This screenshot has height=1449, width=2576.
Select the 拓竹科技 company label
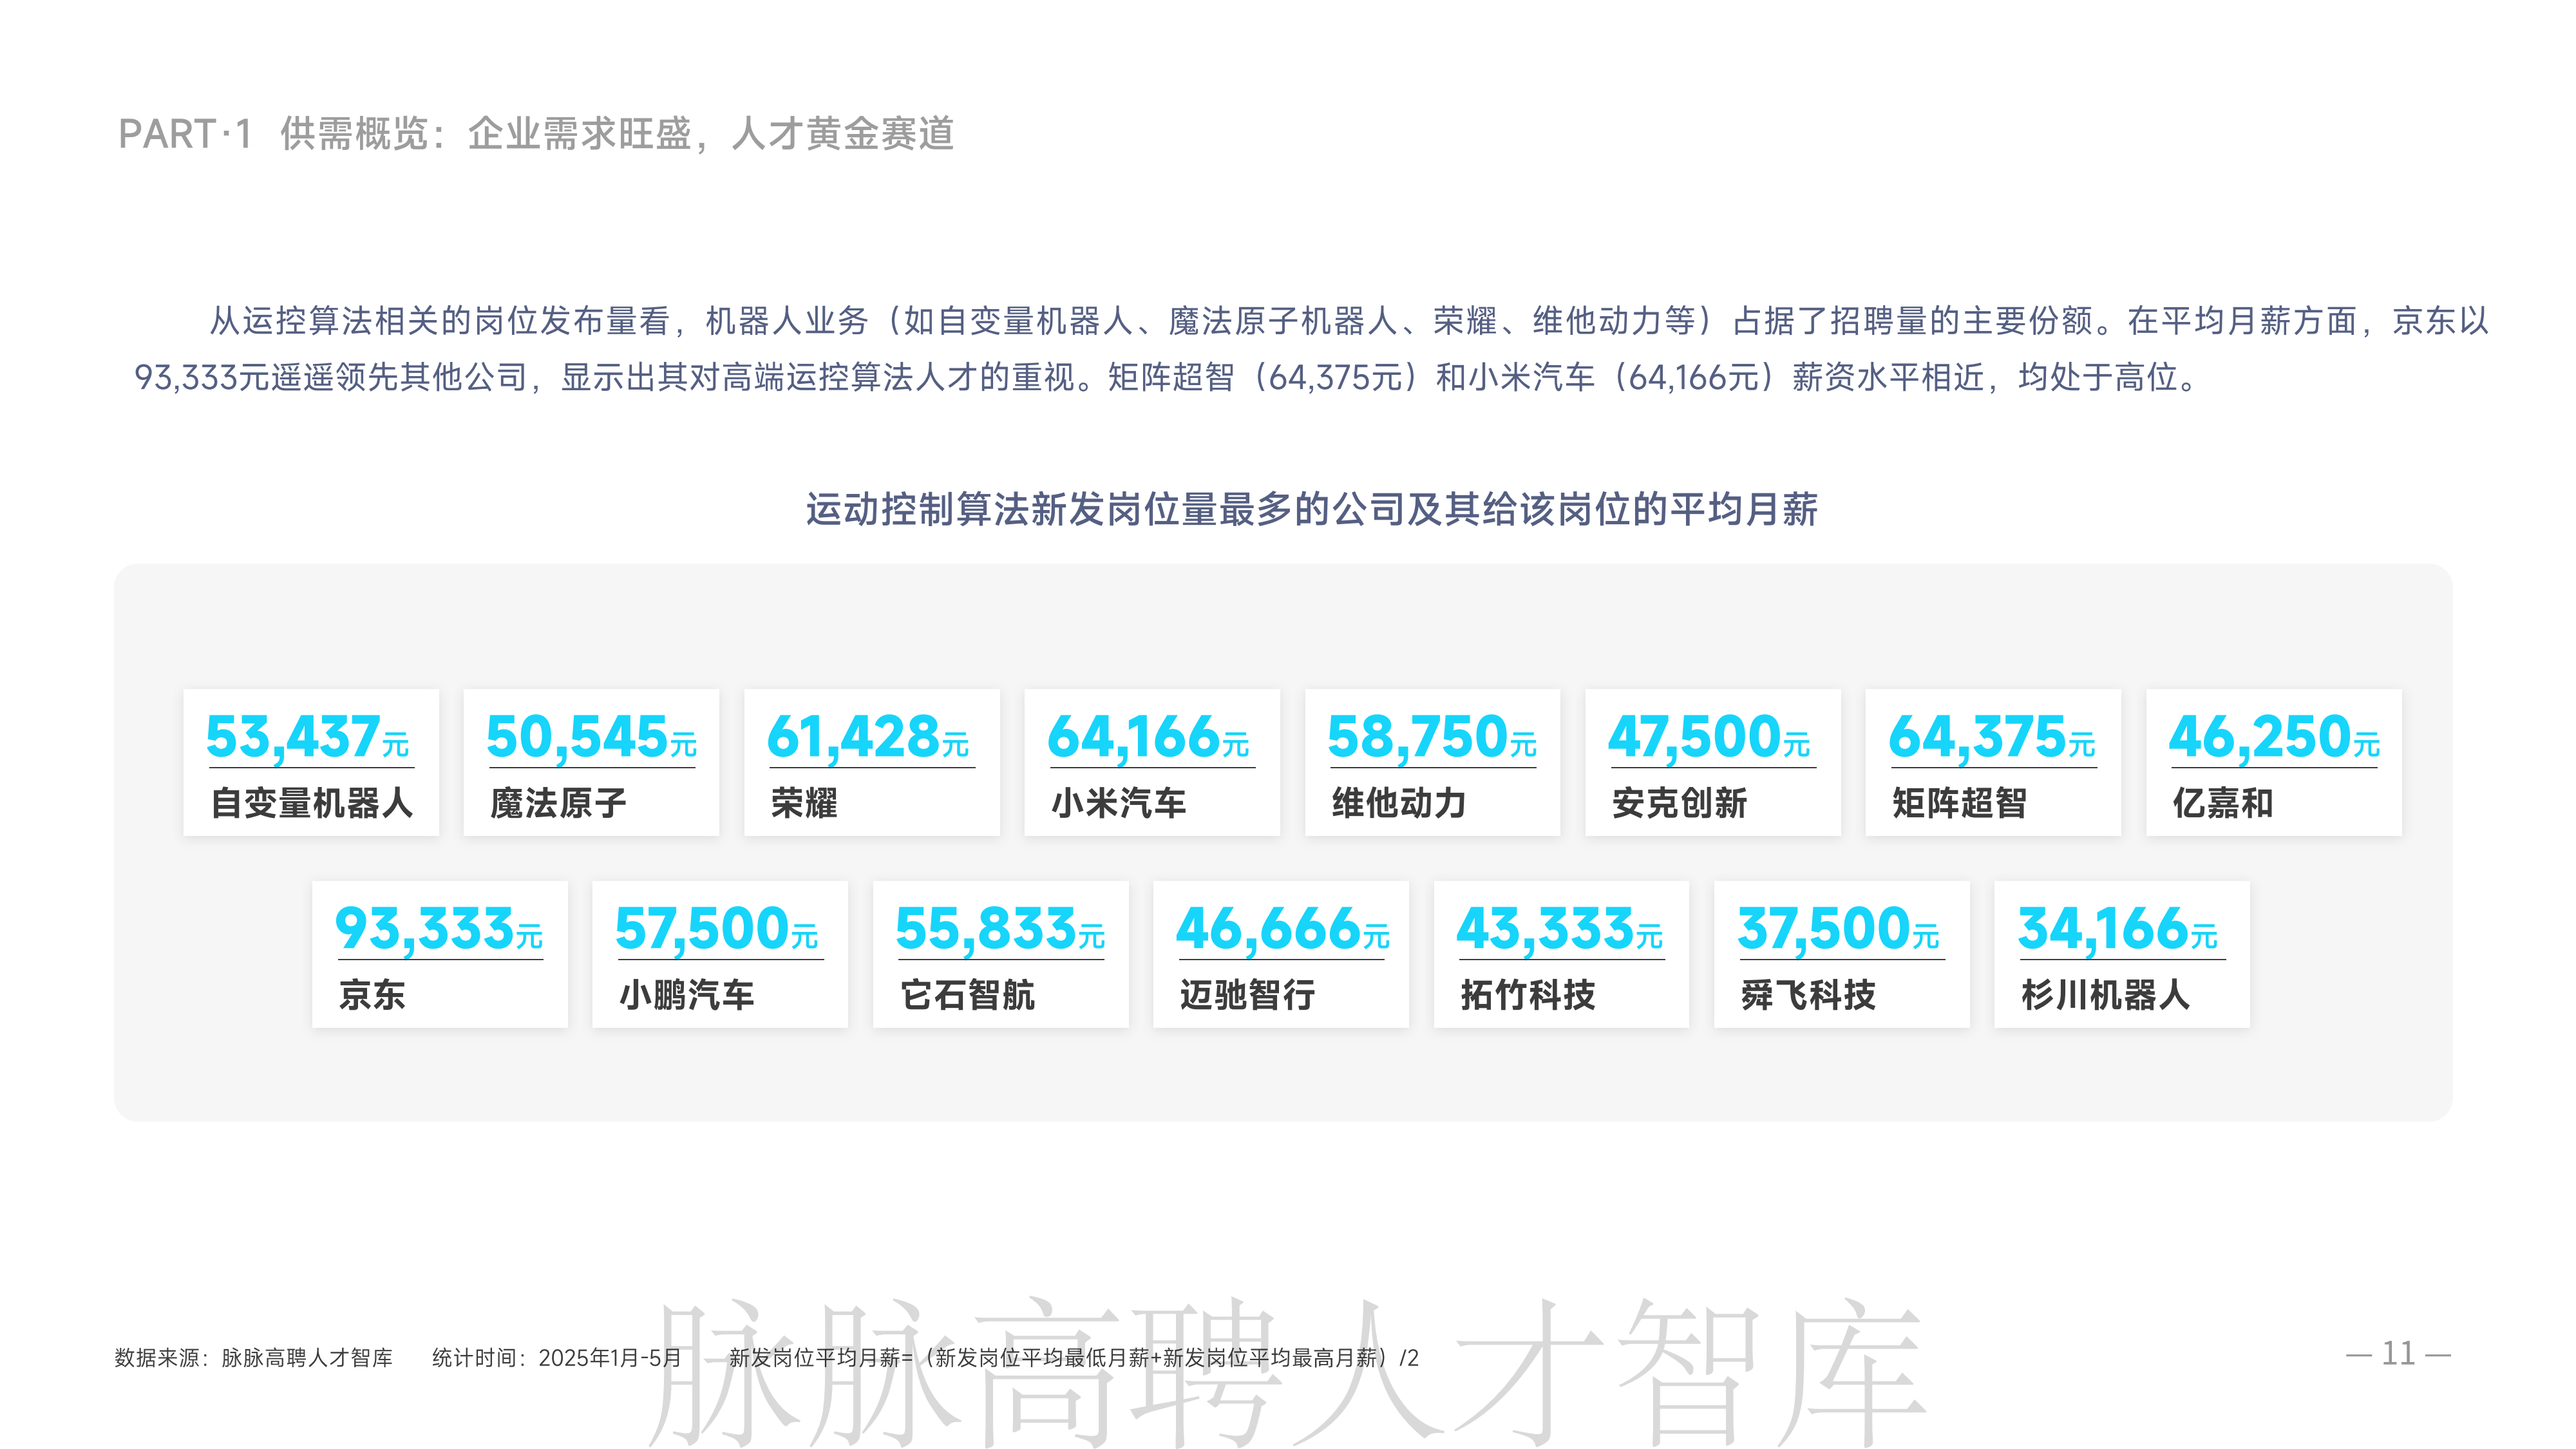point(1528,995)
